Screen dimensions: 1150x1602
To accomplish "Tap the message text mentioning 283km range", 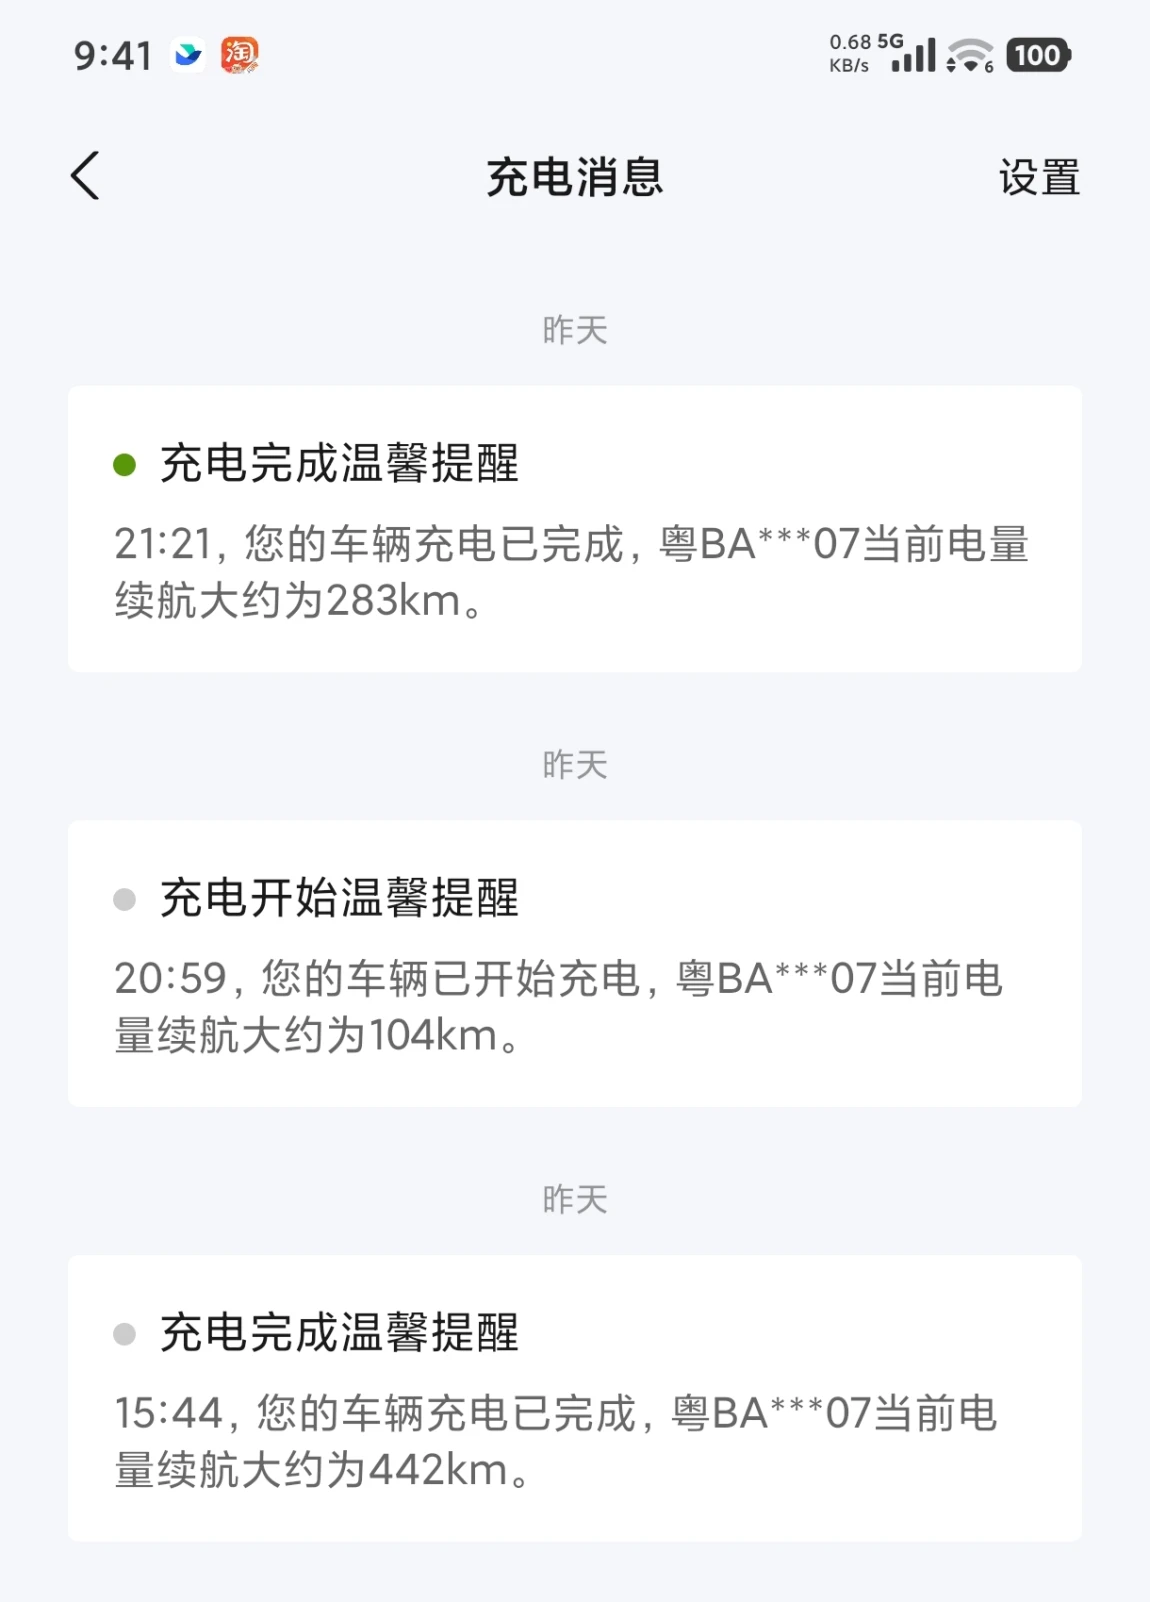I will coord(571,572).
